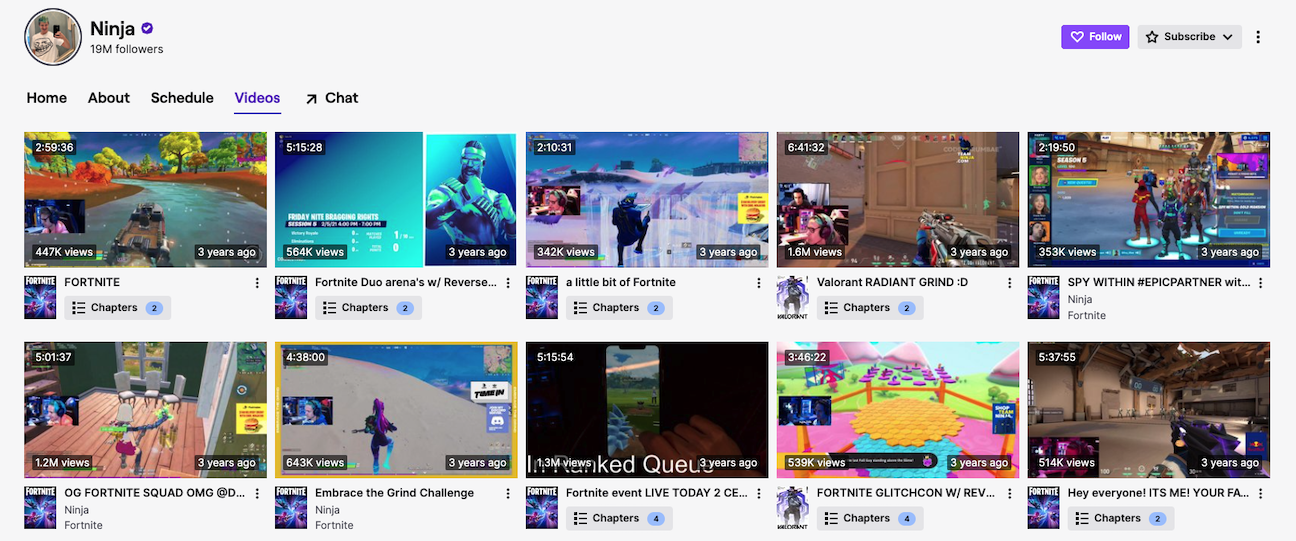Click Fortnite category under SPY WITHIN video

[1087, 315]
